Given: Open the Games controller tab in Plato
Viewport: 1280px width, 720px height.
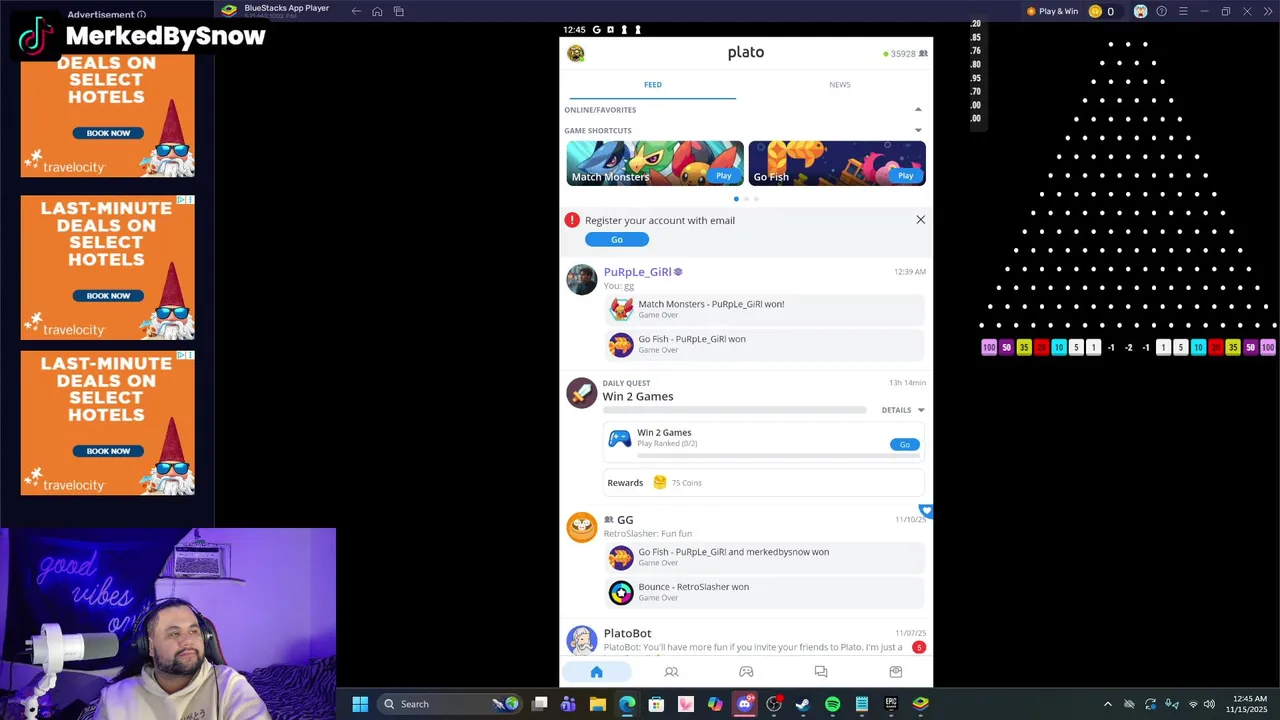Looking at the screenshot, I should [x=746, y=672].
